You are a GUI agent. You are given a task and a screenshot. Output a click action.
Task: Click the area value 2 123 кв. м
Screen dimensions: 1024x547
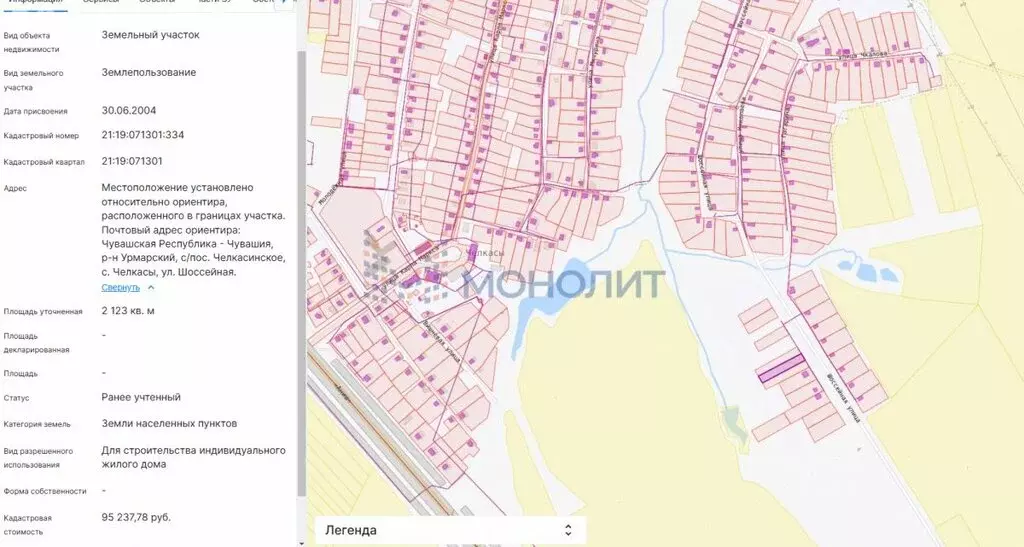click(128, 311)
